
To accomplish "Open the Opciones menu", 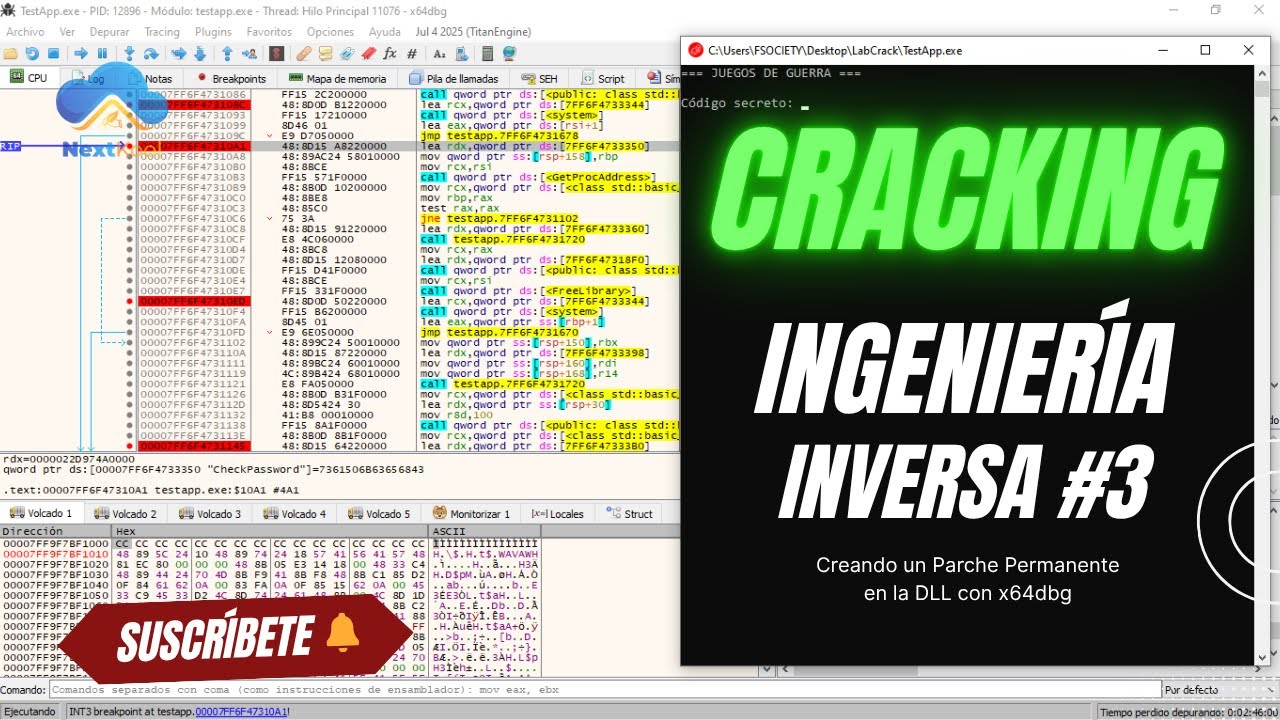I will [330, 32].
